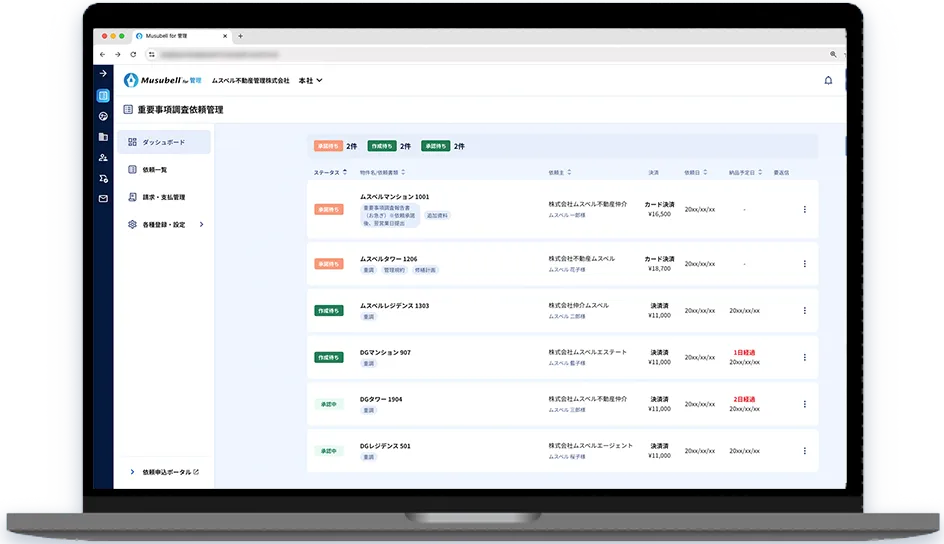Open a new browser tab with plus

click(240, 36)
